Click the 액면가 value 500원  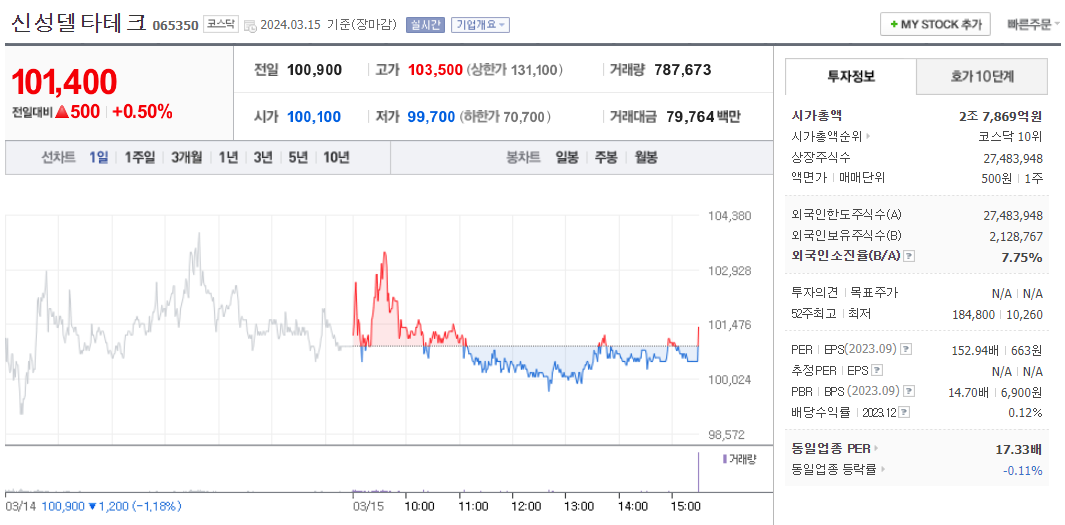click(997, 177)
